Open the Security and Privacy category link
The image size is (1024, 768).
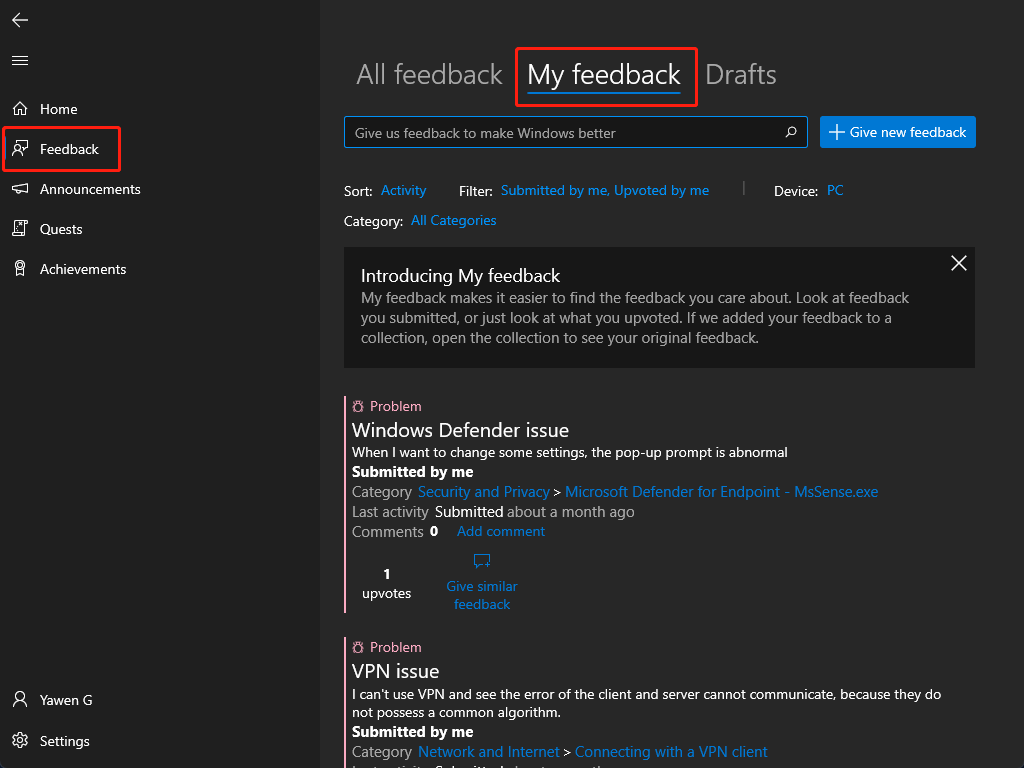pos(483,492)
